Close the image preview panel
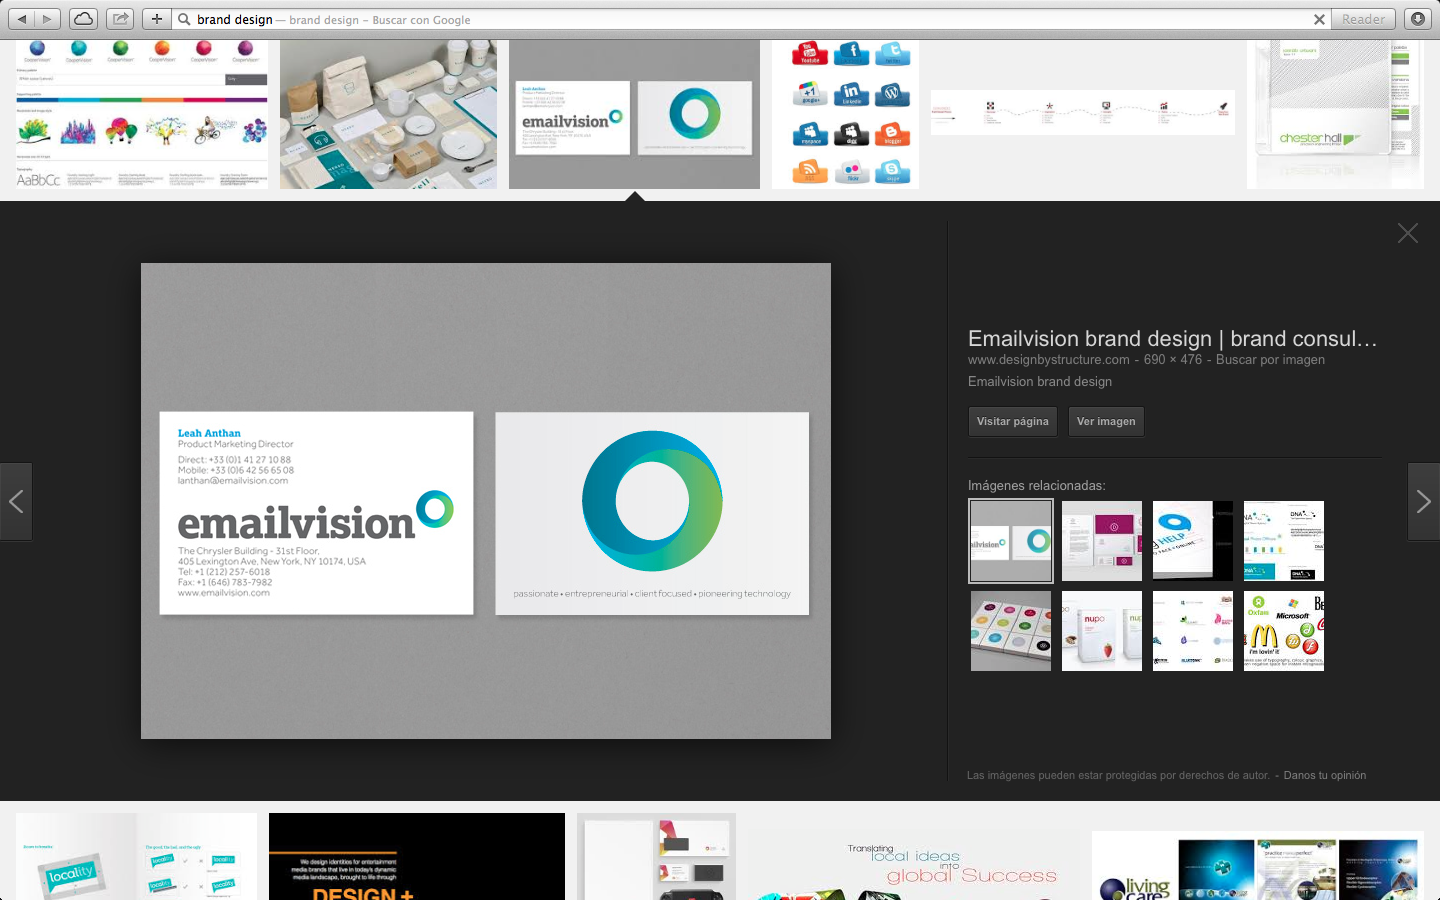The image size is (1440, 900). tap(1407, 233)
